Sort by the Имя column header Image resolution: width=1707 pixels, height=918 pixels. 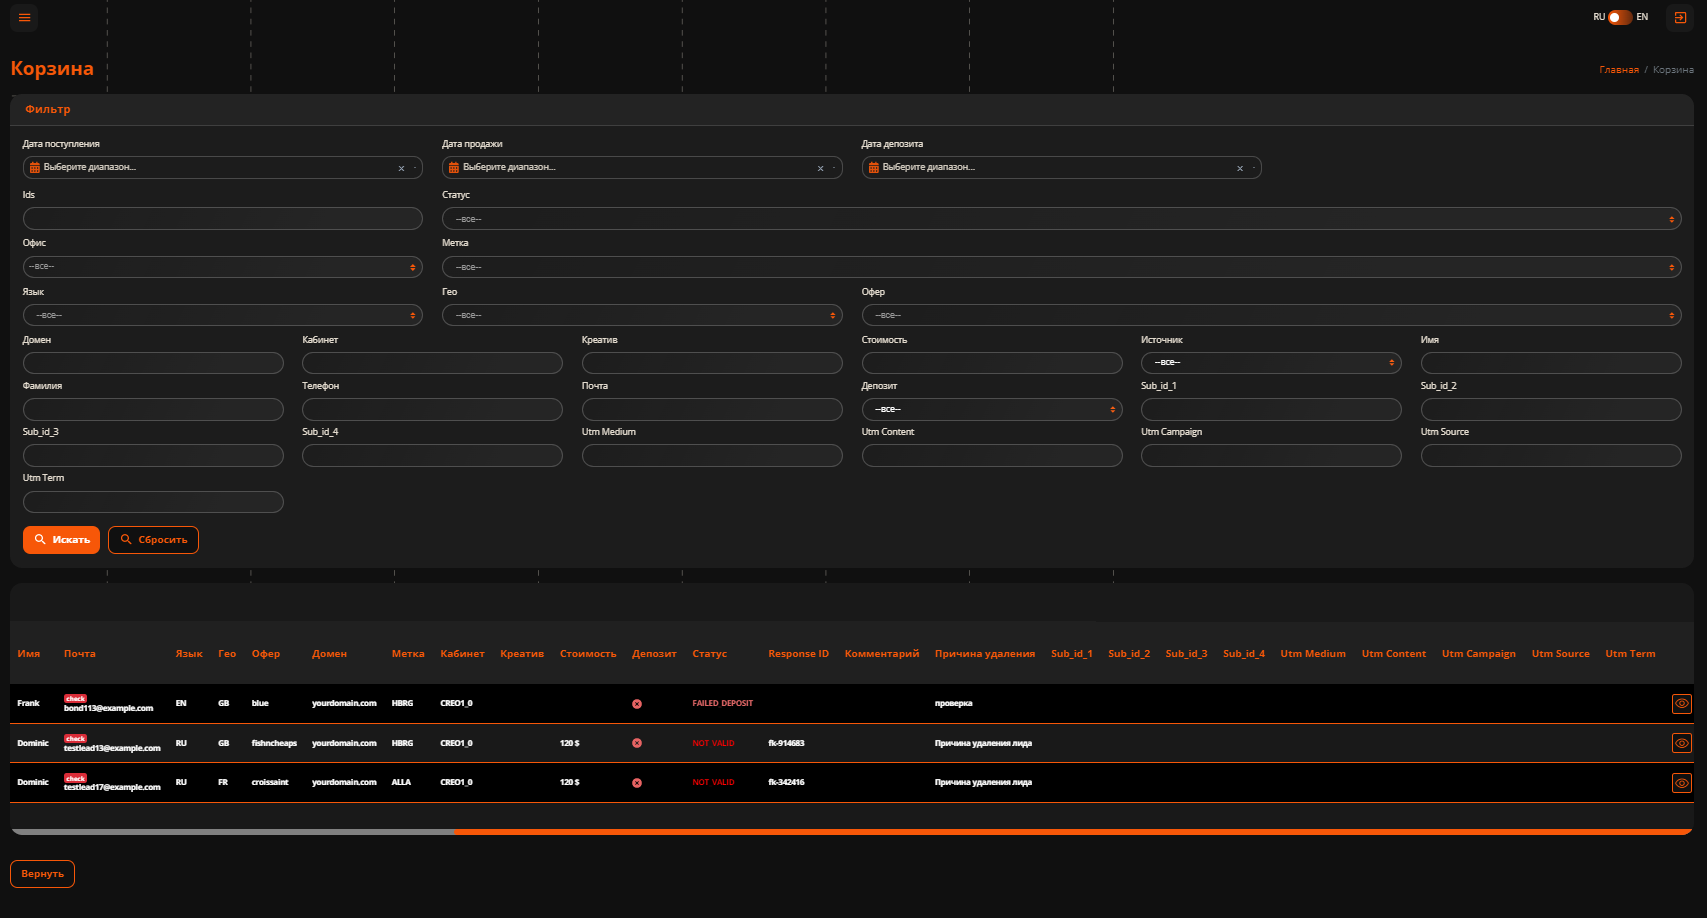(x=29, y=654)
